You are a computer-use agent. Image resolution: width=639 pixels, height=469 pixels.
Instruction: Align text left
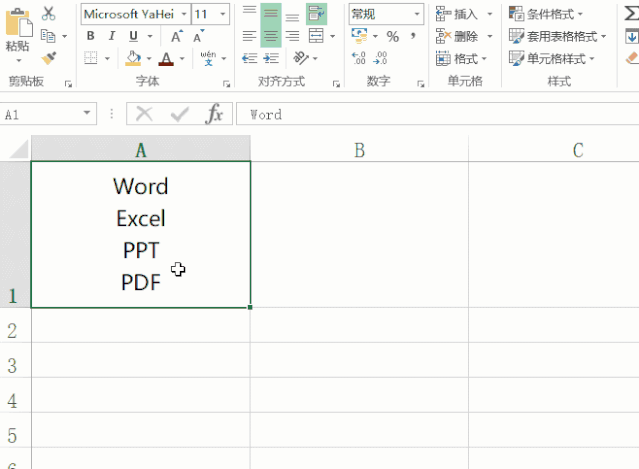click(249, 36)
